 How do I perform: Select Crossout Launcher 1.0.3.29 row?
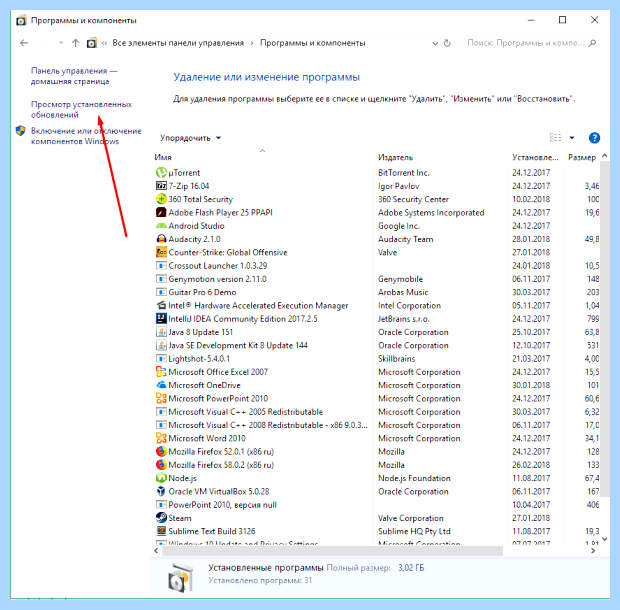[377, 266]
